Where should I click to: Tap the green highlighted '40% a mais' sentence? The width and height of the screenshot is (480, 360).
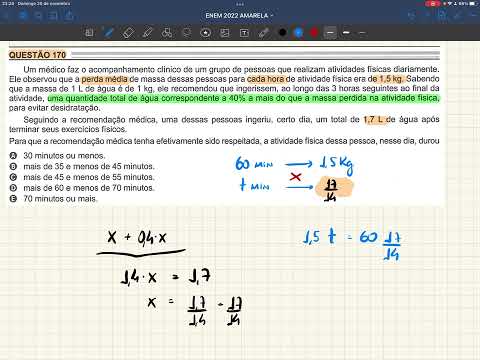pyautogui.click(x=244, y=98)
